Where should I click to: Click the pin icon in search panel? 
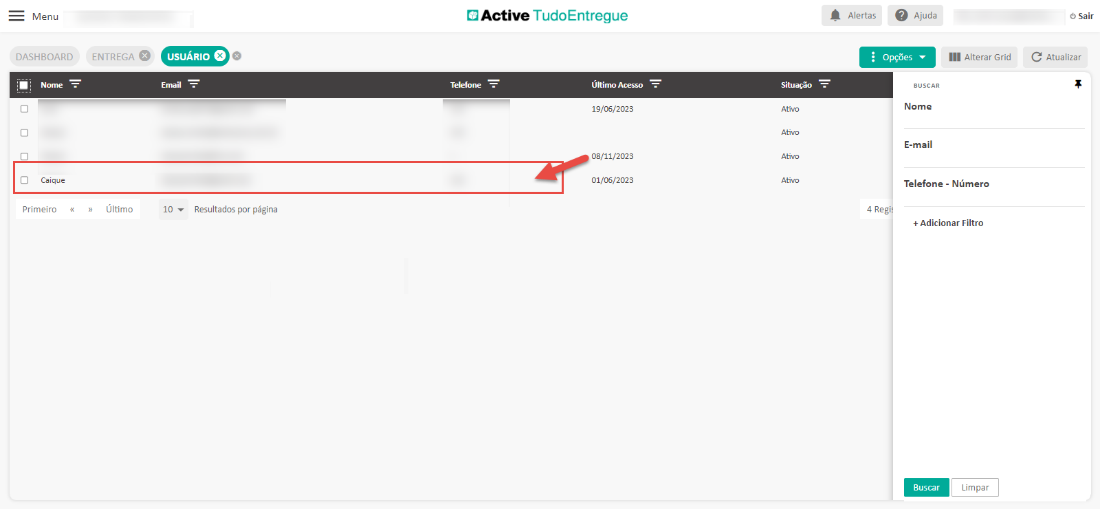(x=1078, y=85)
